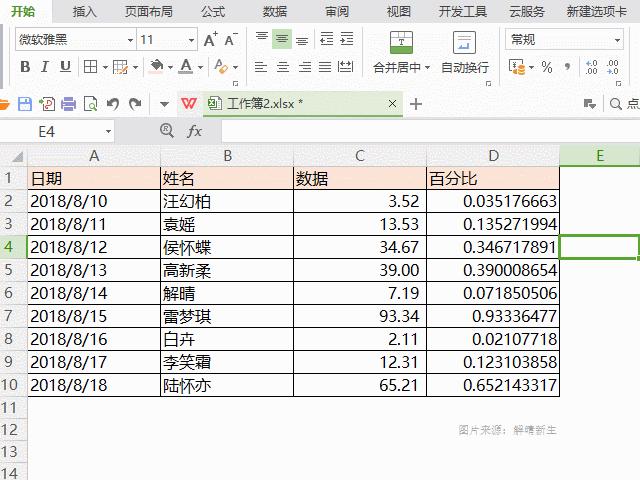640x480 pixels.
Task: Select column C header
Action: (x=360, y=156)
